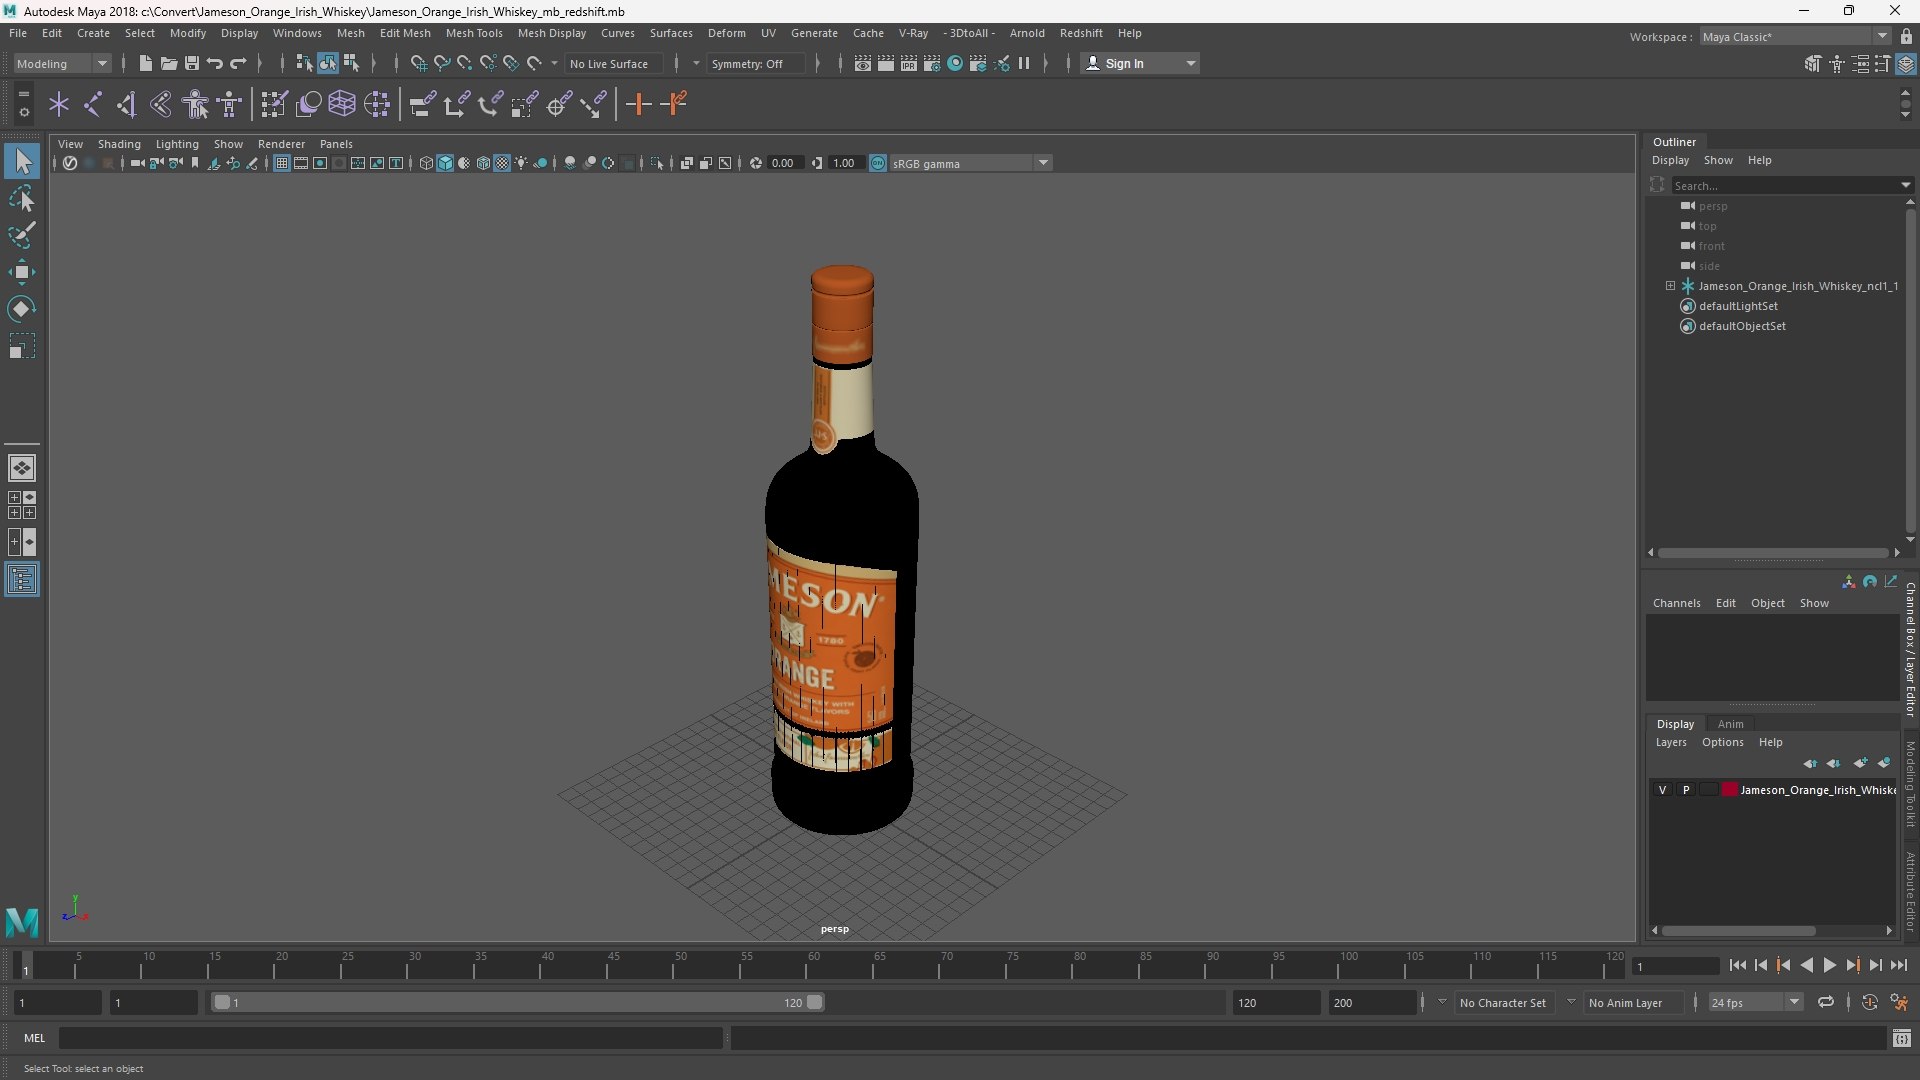
Task: Click the Redo arrow icon
Action: pyautogui.click(x=238, y=63)
